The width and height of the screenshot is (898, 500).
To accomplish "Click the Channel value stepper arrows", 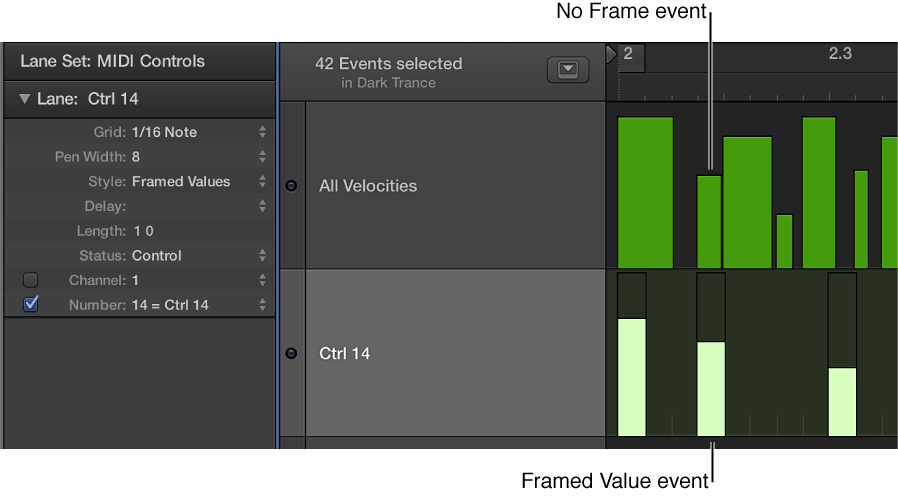I will [262, 280].
